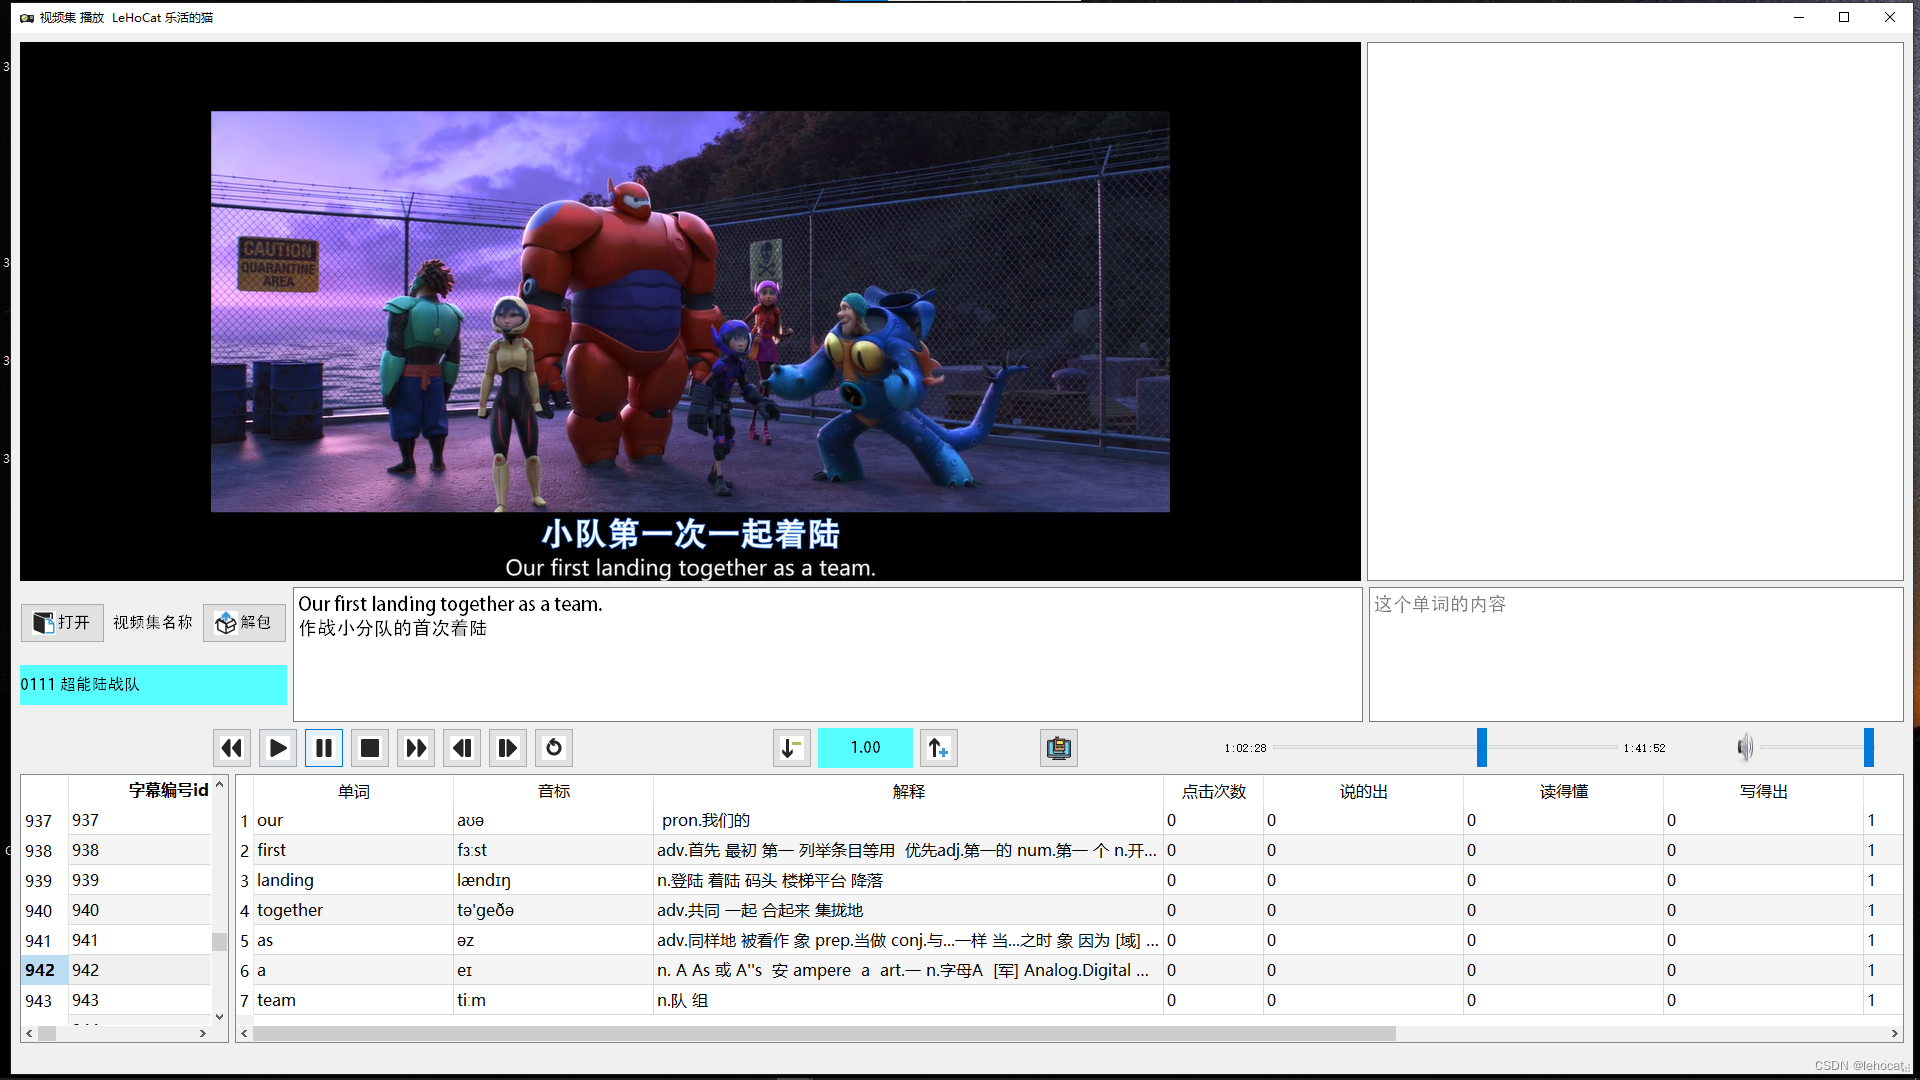Viewport: 1920px width, 1080px height.
Task: Click the increase playback speed arrow
Action: (938, 748)
